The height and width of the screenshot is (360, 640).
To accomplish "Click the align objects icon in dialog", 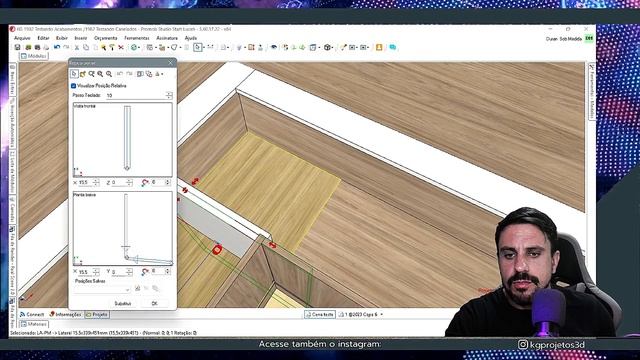I will point(149,74).
